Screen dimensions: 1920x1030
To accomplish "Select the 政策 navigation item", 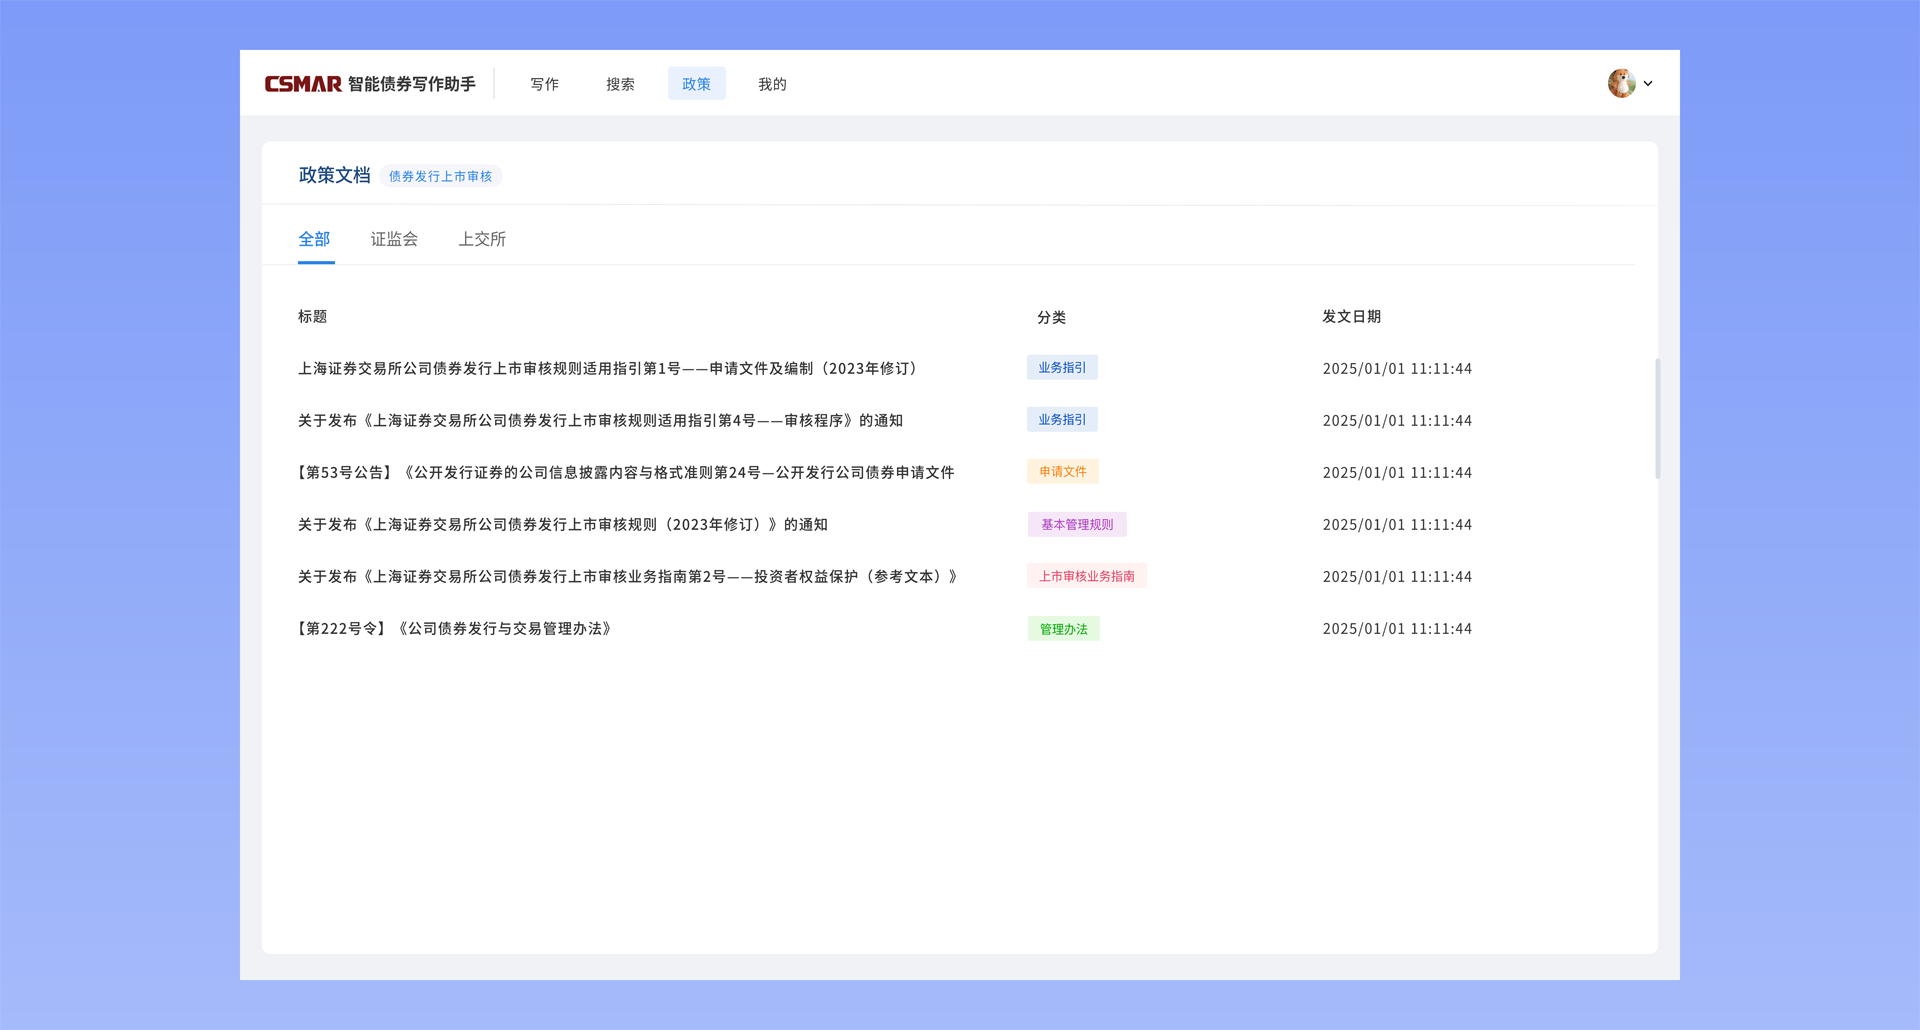I will pyautogui.click(x=696, y=84).
